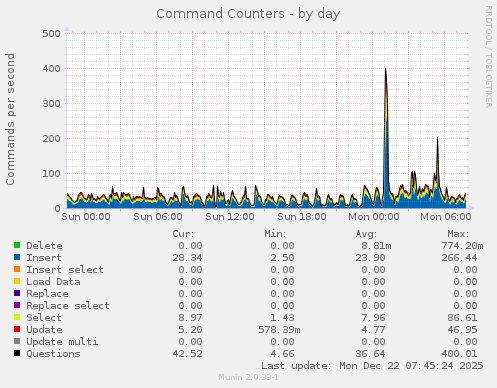Click Questions maximum value 400.01

(459, 354)
